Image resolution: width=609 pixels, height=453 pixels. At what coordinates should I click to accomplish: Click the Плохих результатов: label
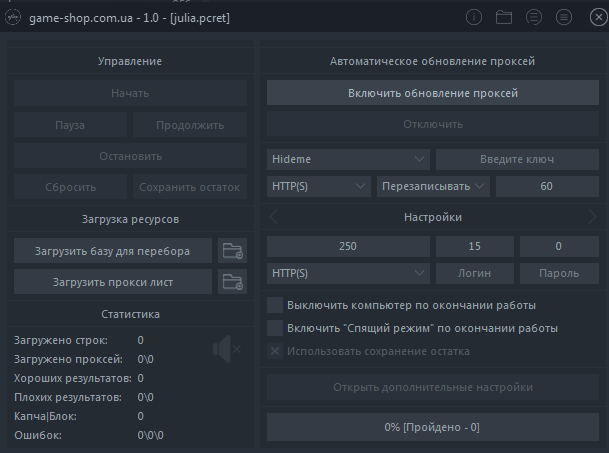click(68, 397)
